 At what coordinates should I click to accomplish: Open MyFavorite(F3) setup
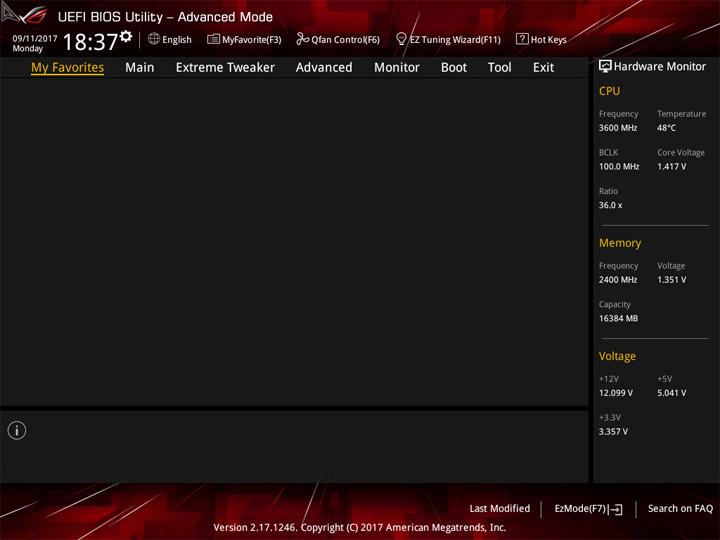(244, 39)
